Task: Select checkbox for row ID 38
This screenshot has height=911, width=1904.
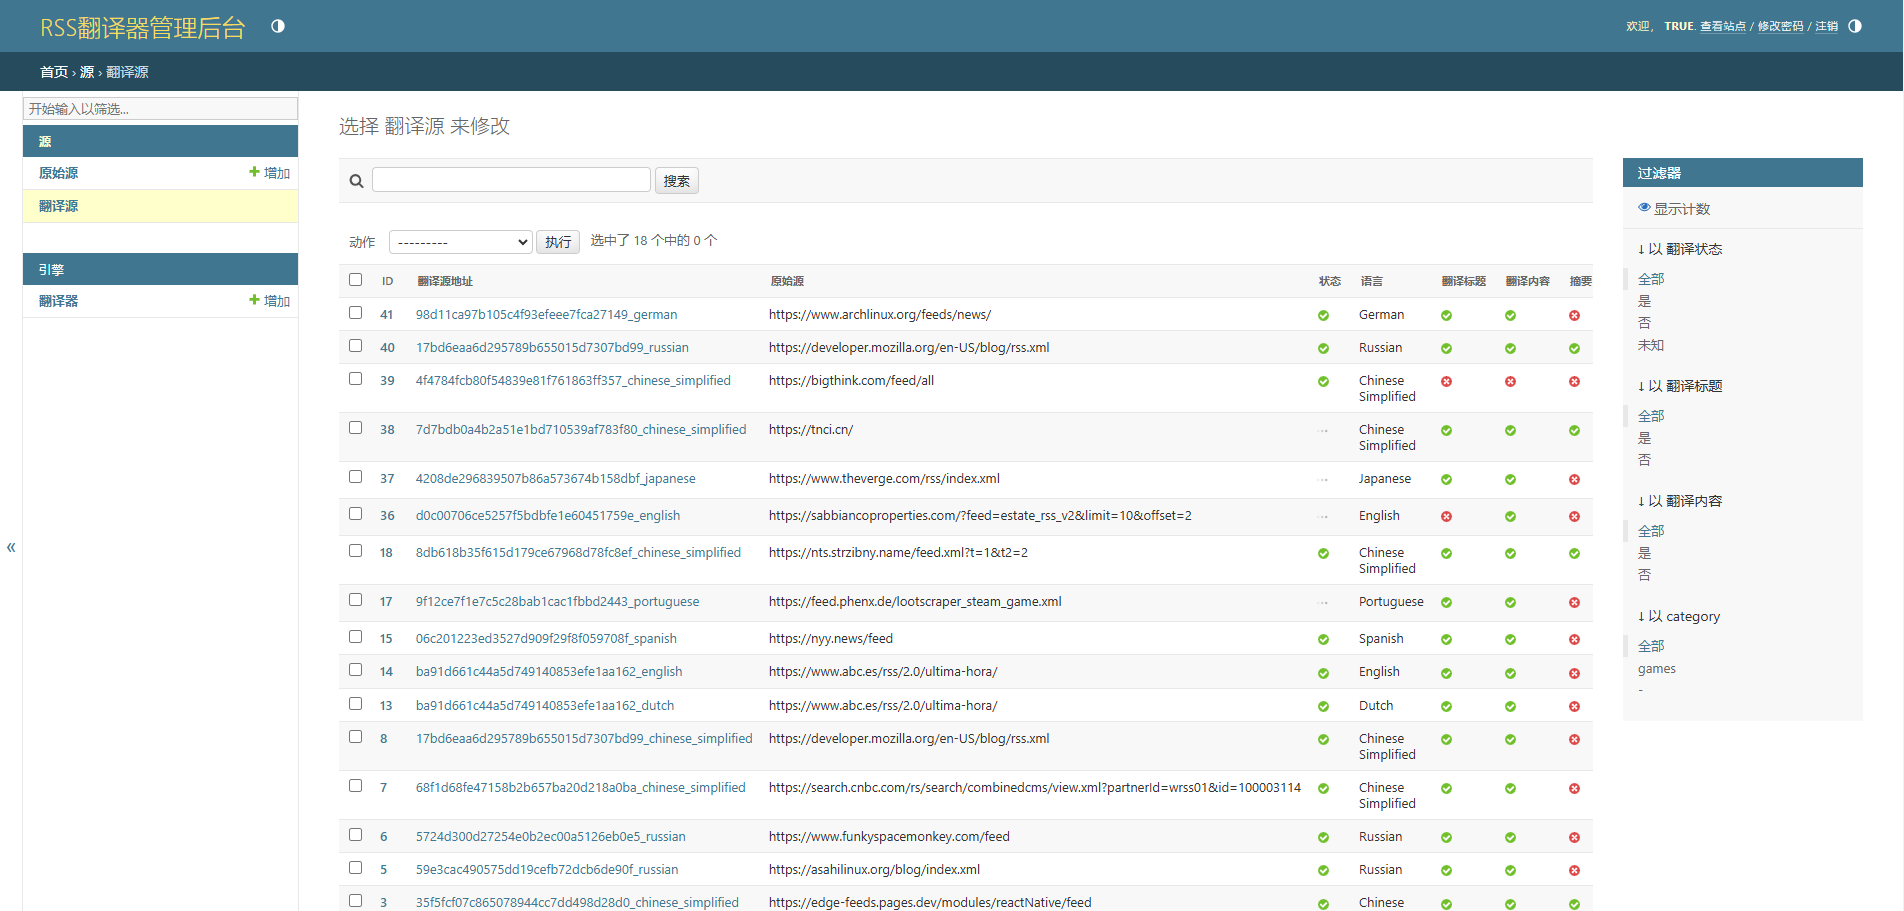Action: pos(355,428)
